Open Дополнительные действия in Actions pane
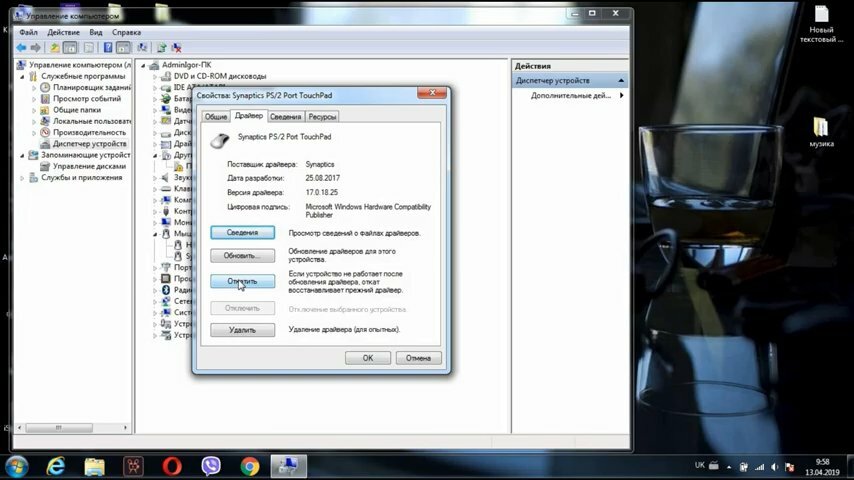 coord(571,95)
